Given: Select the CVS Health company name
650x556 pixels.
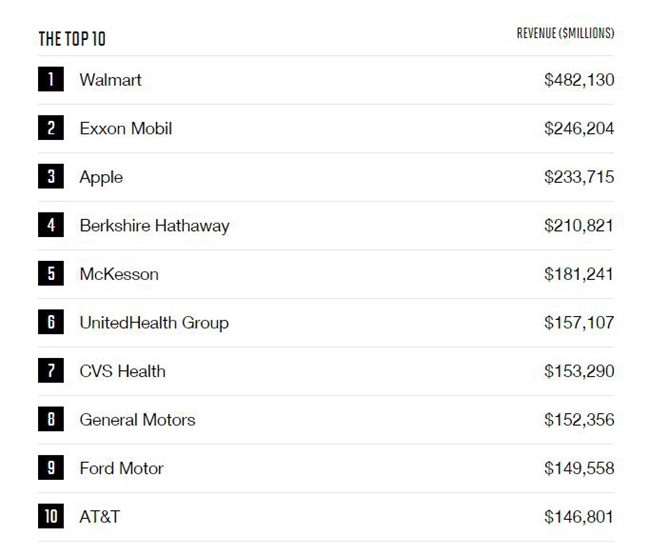Looking at the screenshot, I should pos(122,371).
